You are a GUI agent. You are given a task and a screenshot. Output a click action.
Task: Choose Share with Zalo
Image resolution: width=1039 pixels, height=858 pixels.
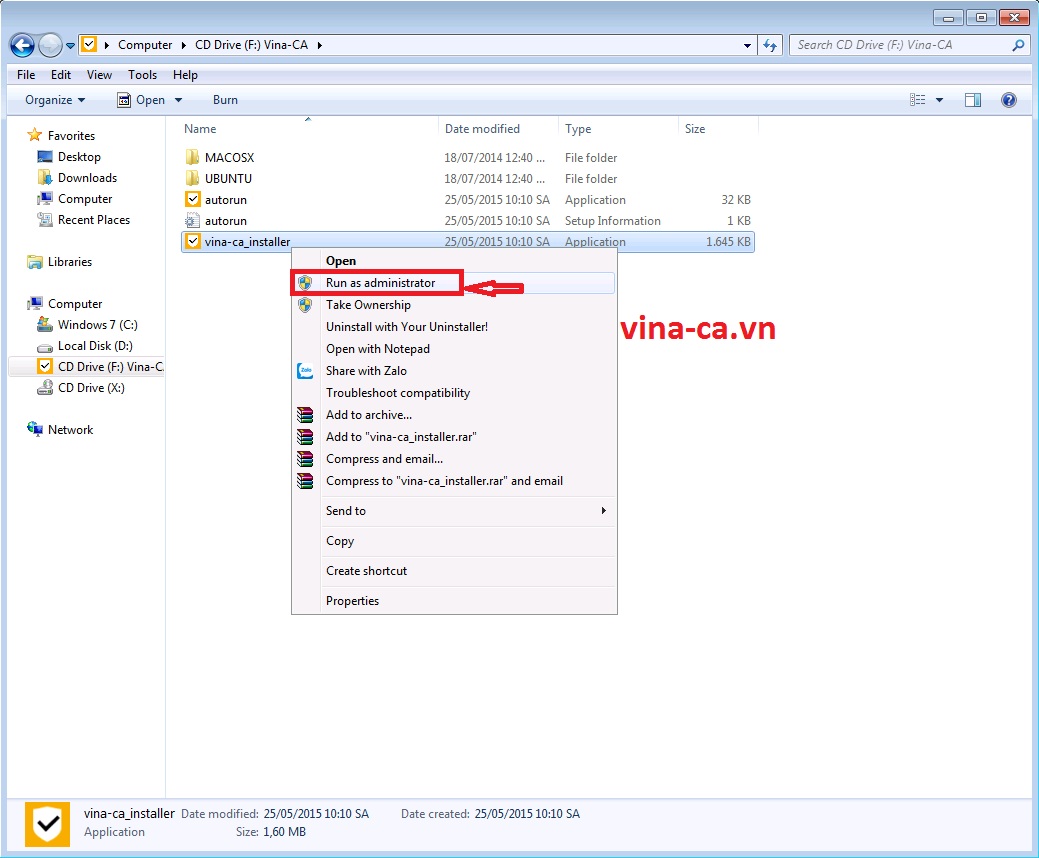coord(366,371)
